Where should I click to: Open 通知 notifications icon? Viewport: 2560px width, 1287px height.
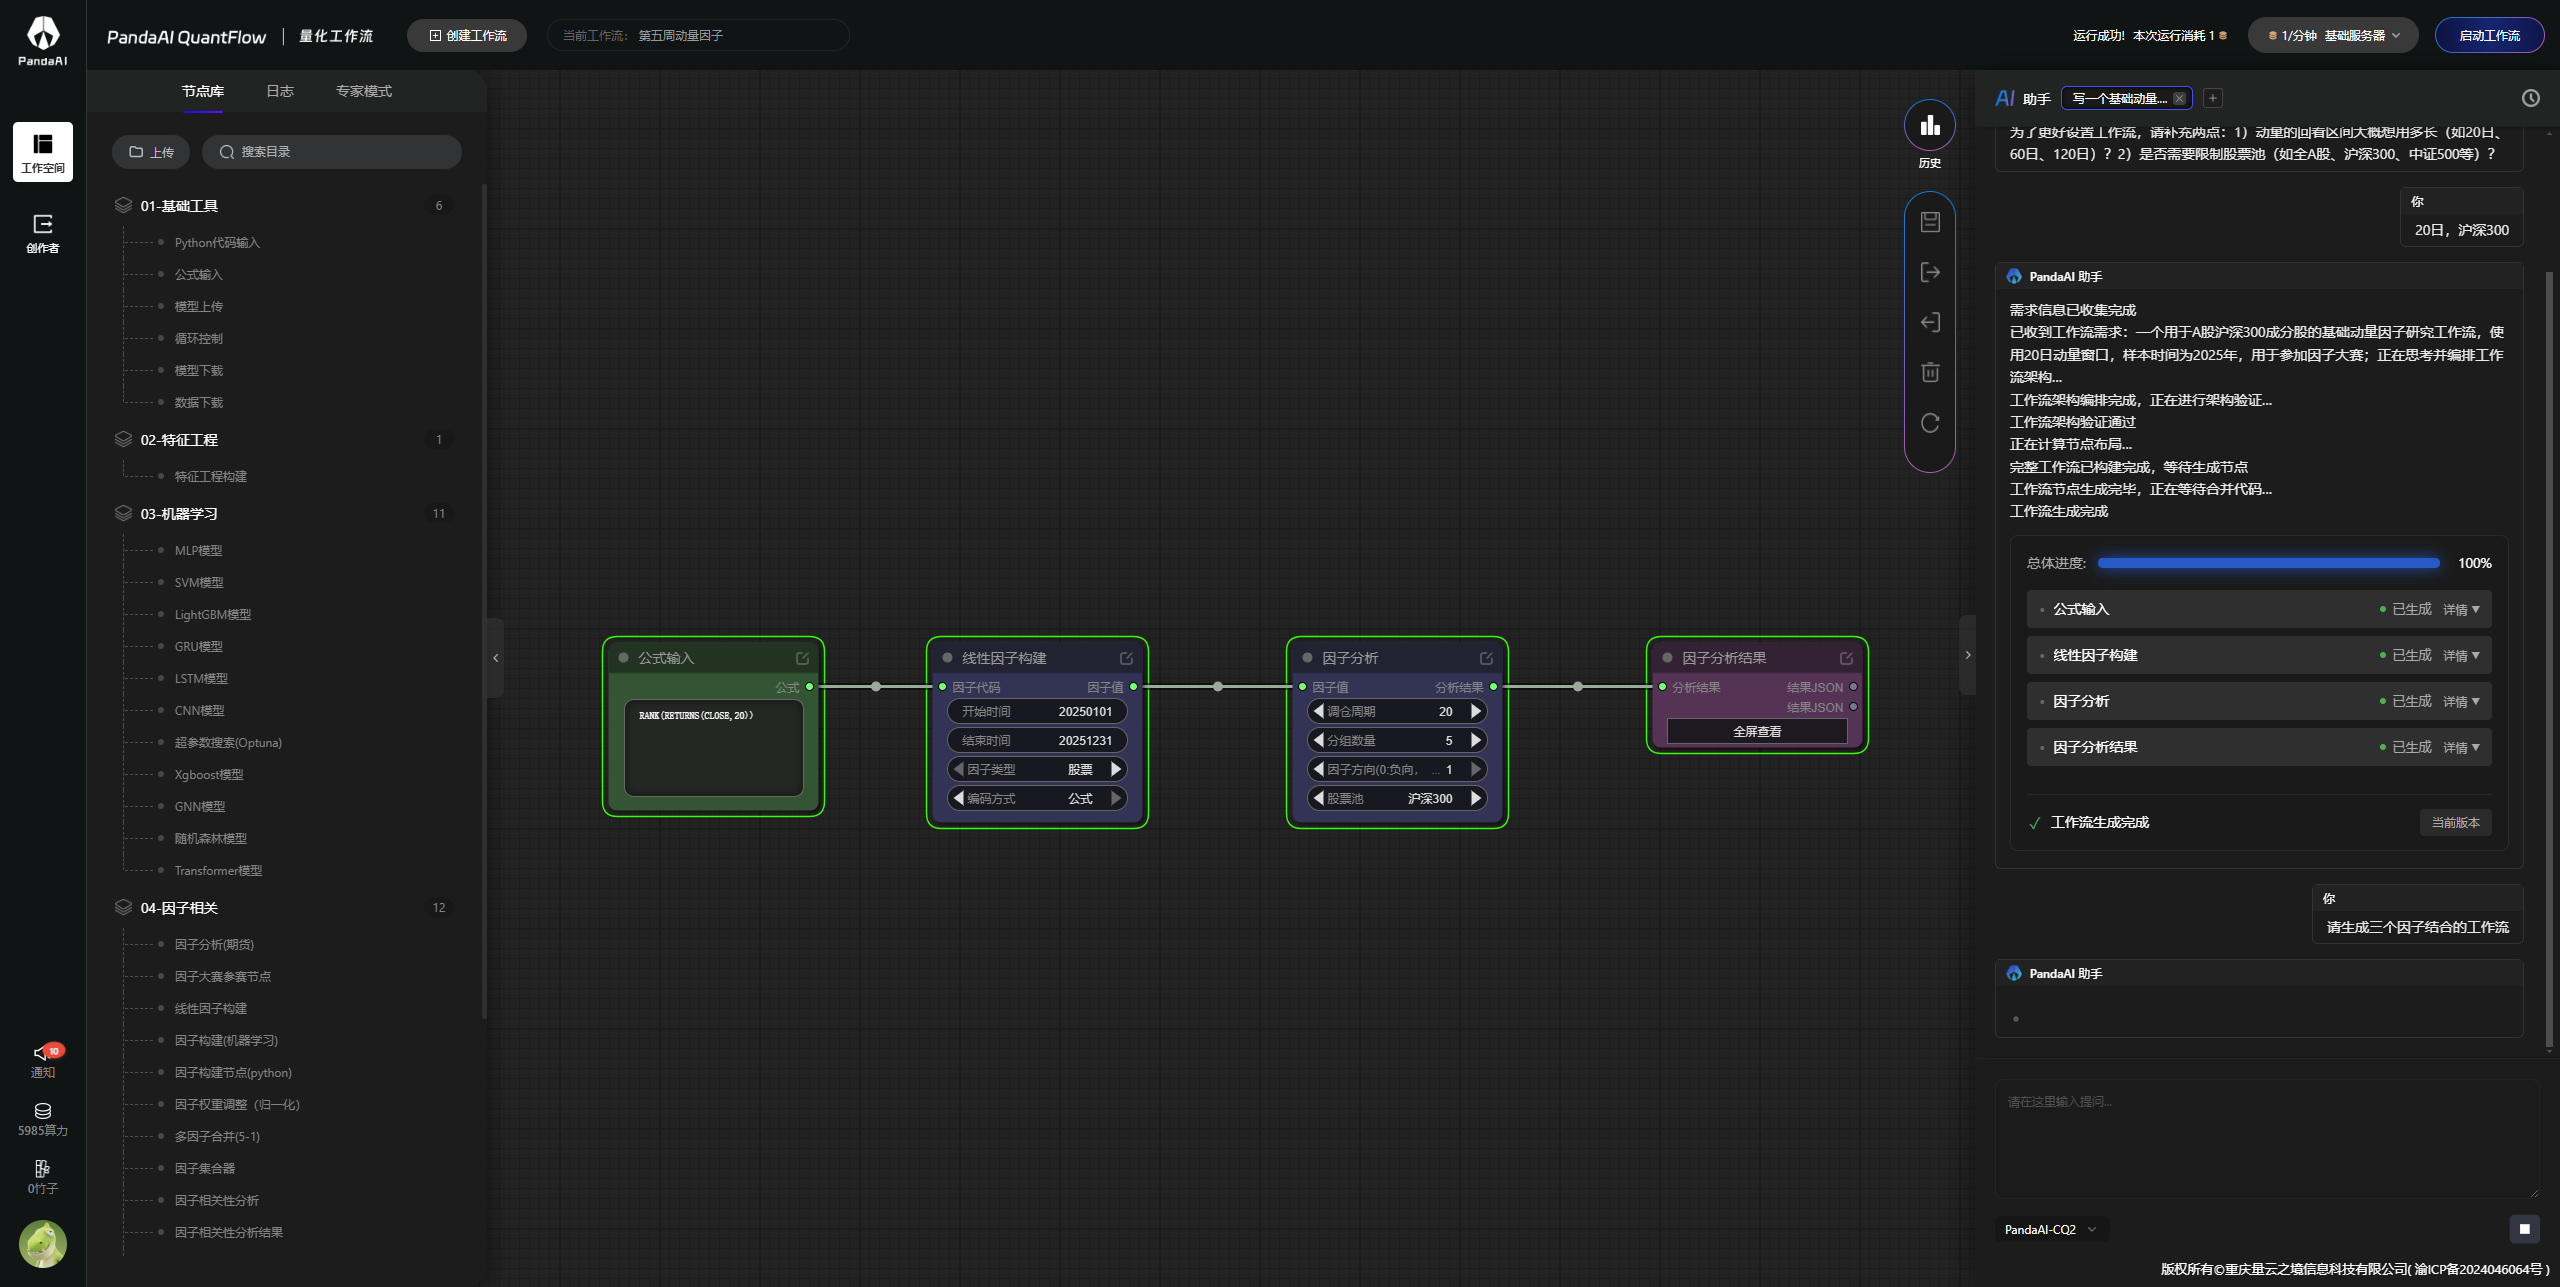(x=43, y=1060)
